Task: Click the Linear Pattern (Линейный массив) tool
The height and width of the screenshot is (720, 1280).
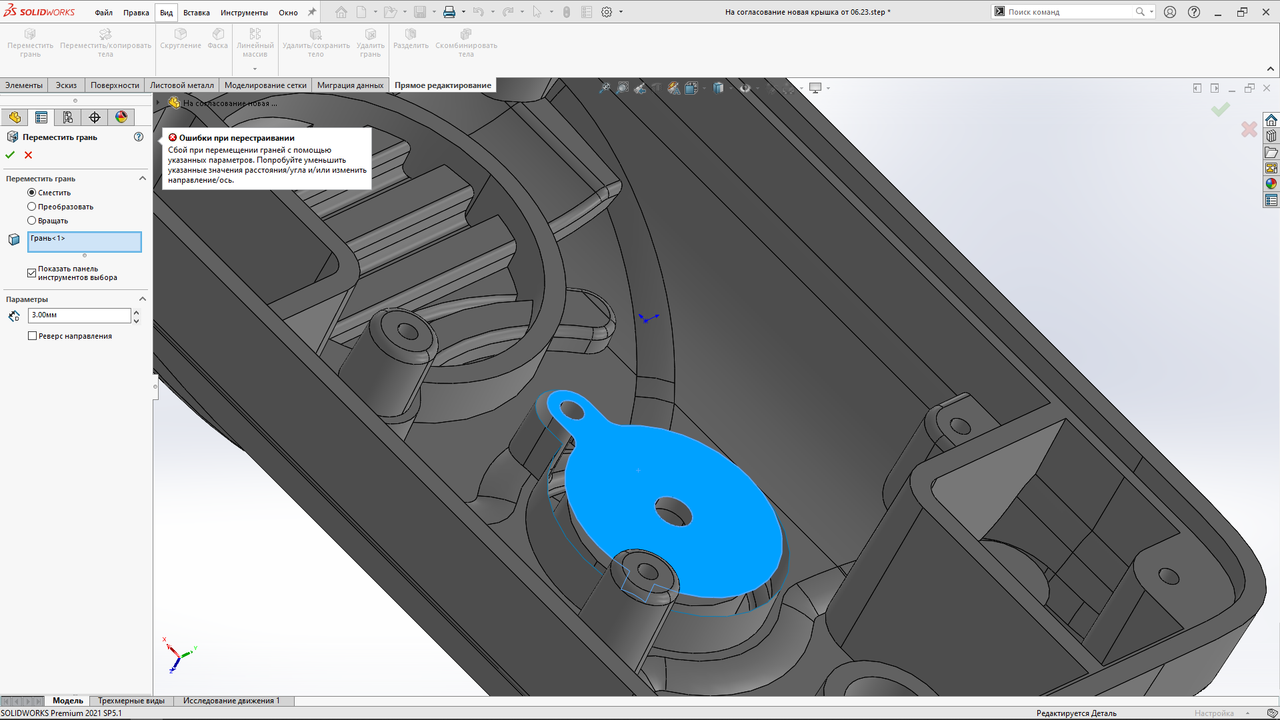Action: tap(255, 42)
